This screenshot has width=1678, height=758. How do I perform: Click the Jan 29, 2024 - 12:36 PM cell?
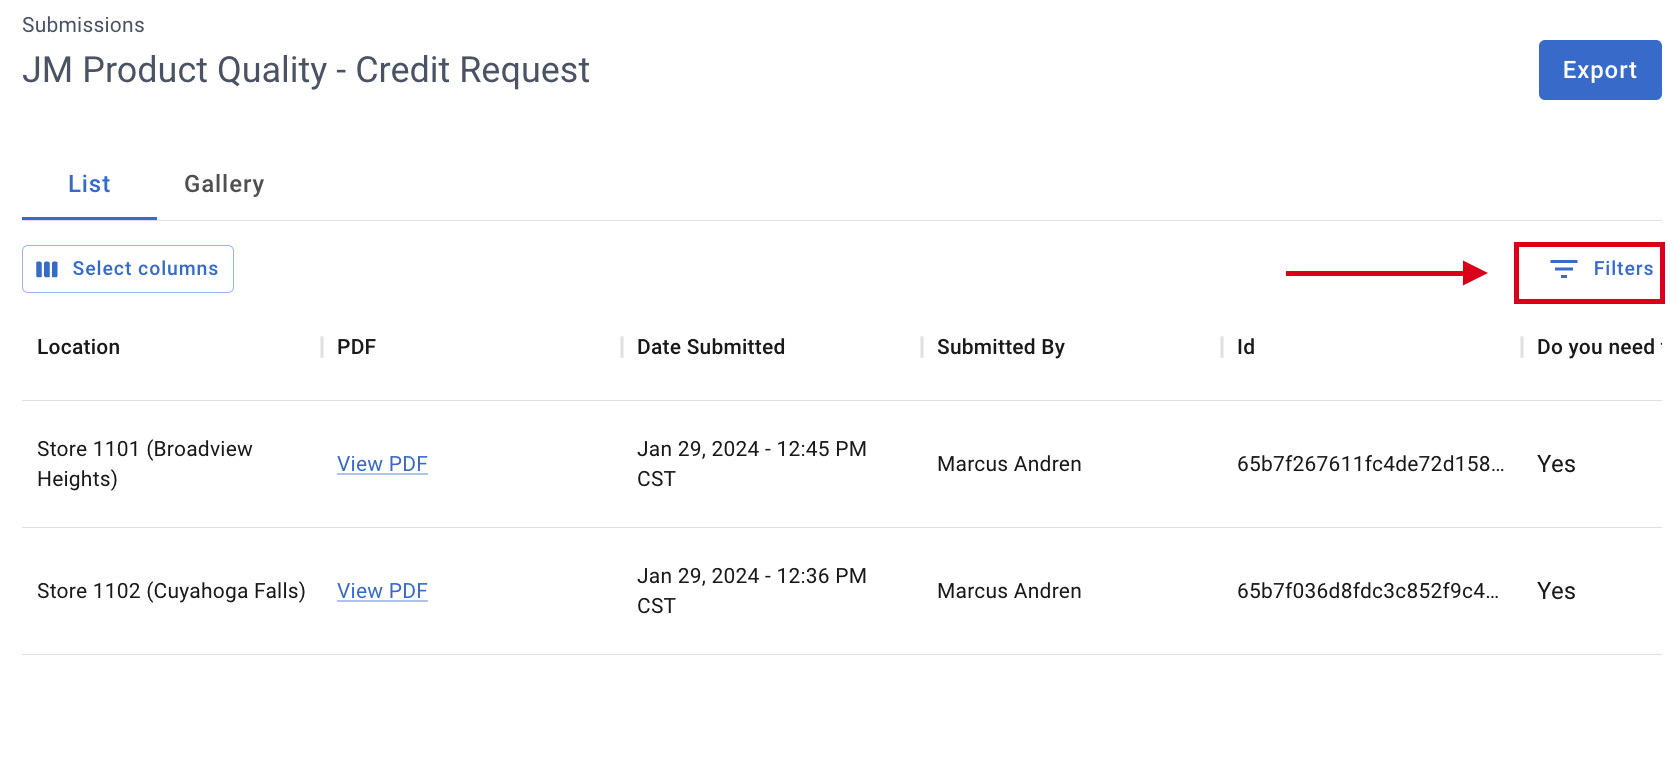752,591
